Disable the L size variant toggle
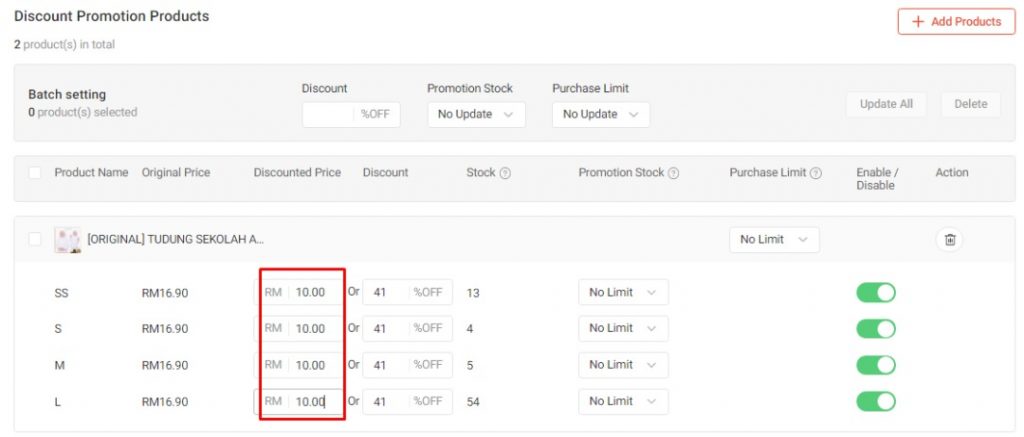Image resolution: width=1024 pixels, height=437 pixels. click(875, 401)
